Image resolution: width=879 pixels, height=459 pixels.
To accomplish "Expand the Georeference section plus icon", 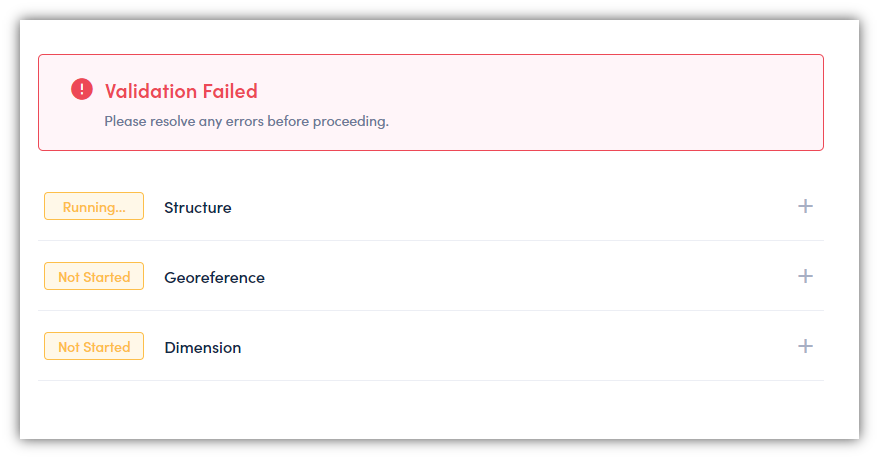I will [x=805, y=276].
